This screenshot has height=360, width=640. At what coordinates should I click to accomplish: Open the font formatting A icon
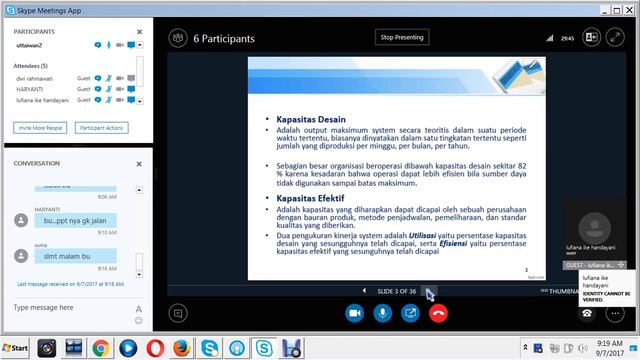click(x=139, y=309)
